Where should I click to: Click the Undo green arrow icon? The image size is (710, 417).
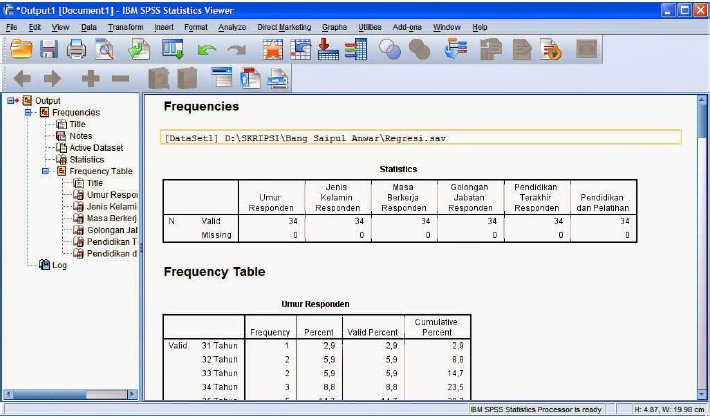point(207,49)
